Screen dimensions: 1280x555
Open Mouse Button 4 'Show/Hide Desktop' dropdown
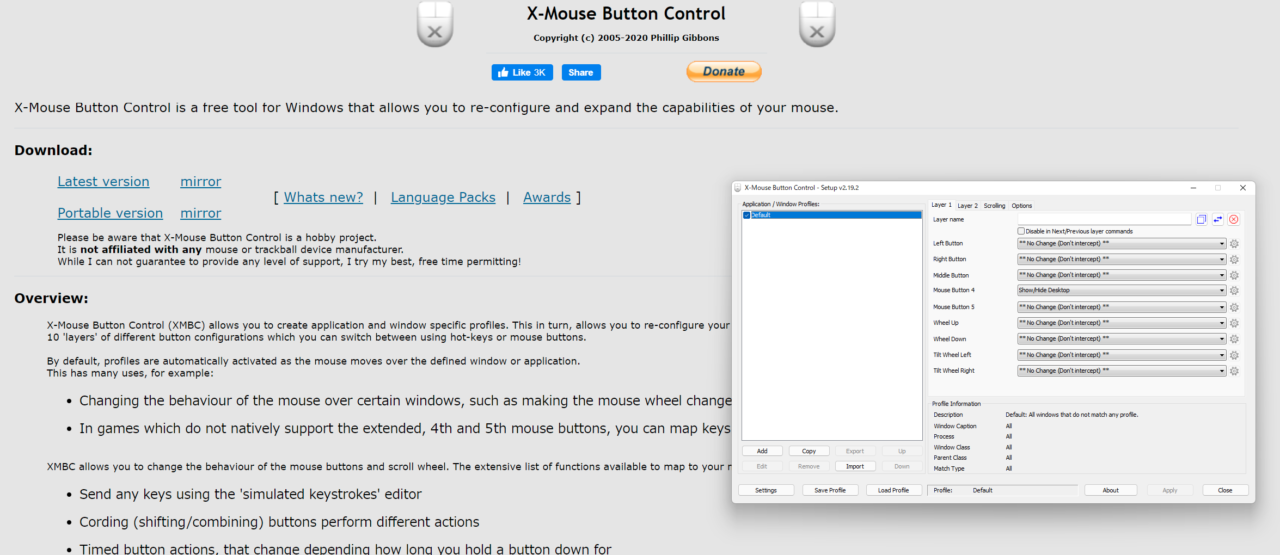pos(1122,291)
